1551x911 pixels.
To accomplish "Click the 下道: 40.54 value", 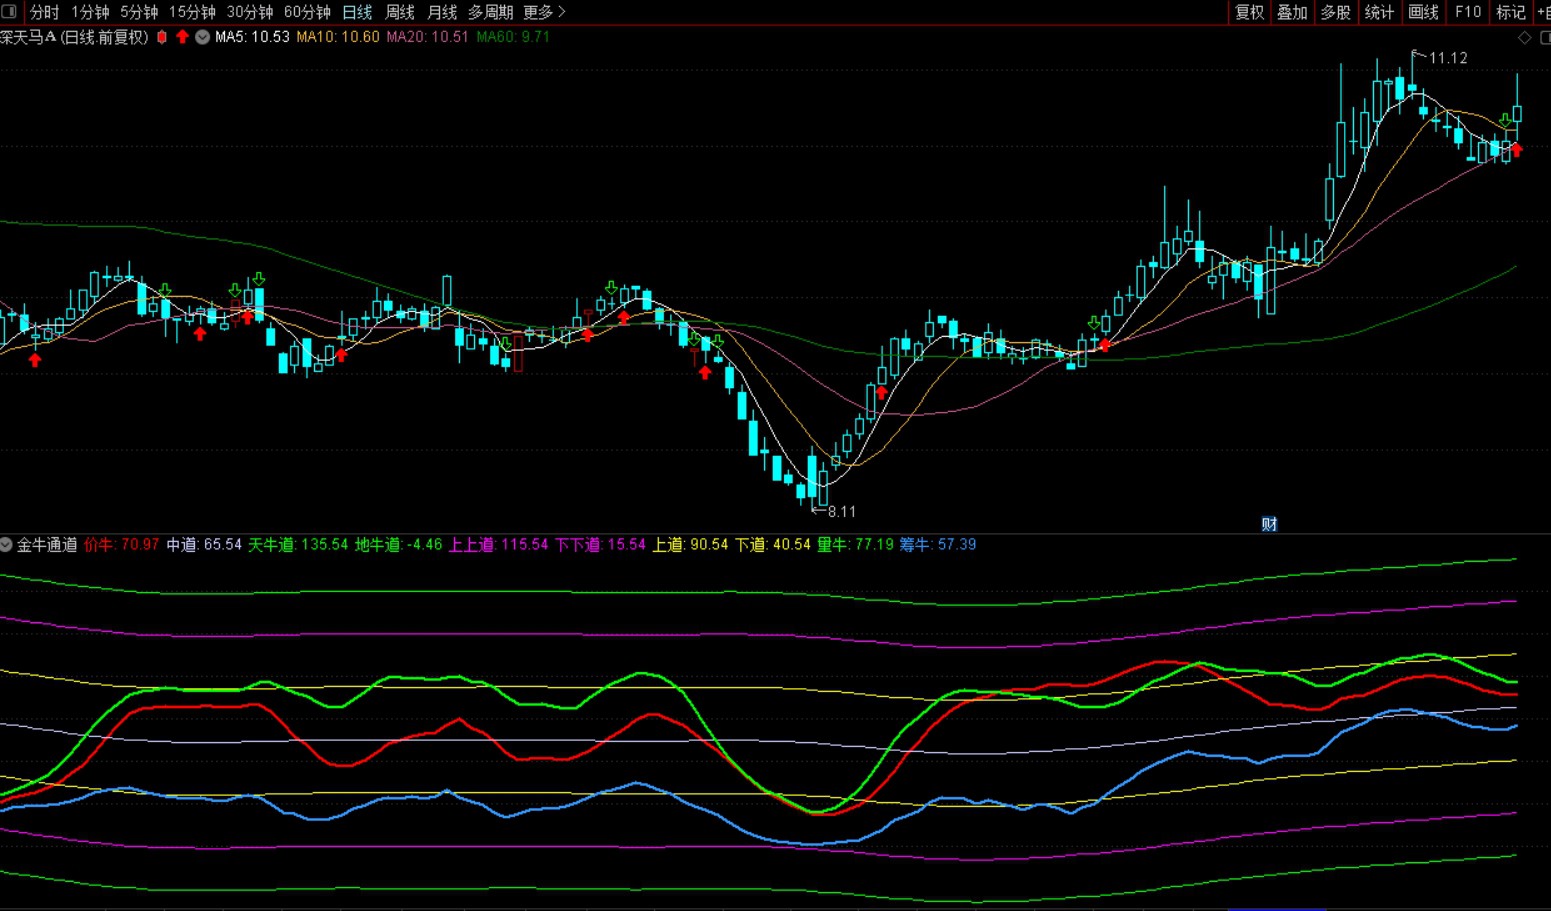I will pos(772,545).
